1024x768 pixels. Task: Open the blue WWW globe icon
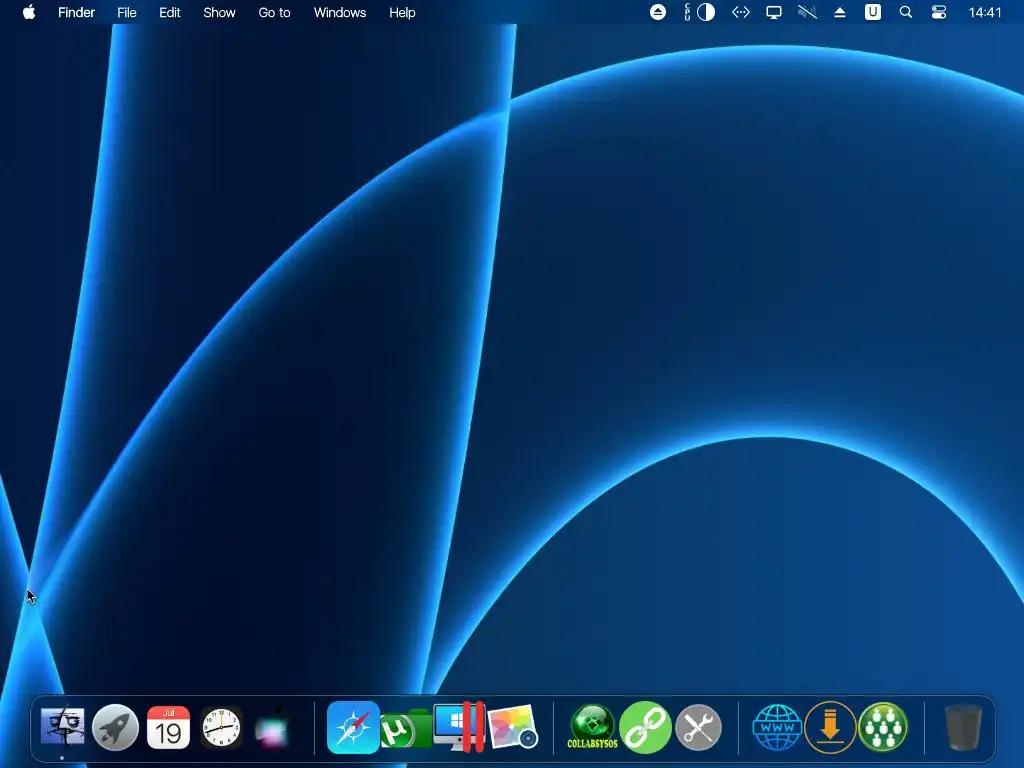[777, 727]
